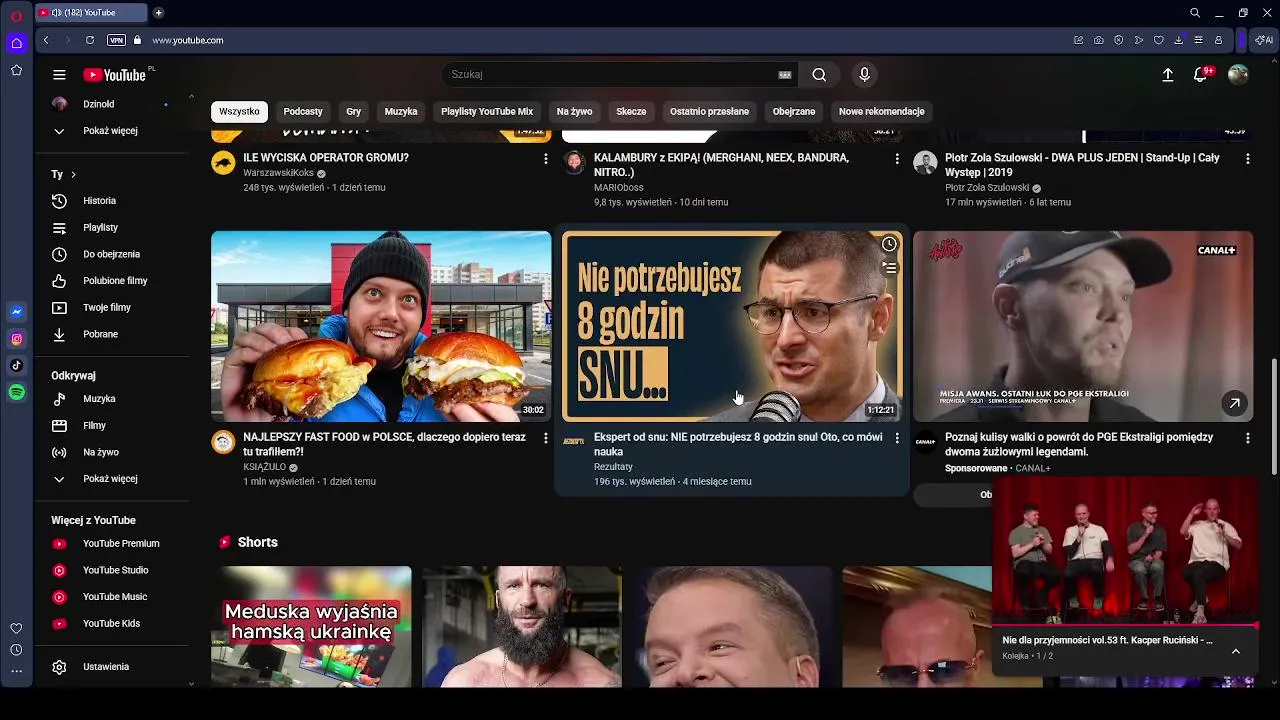Open Opera sidebar bookmarks star icon
Viewport: 1280px width, 720px height.
[x=16, y=70]
